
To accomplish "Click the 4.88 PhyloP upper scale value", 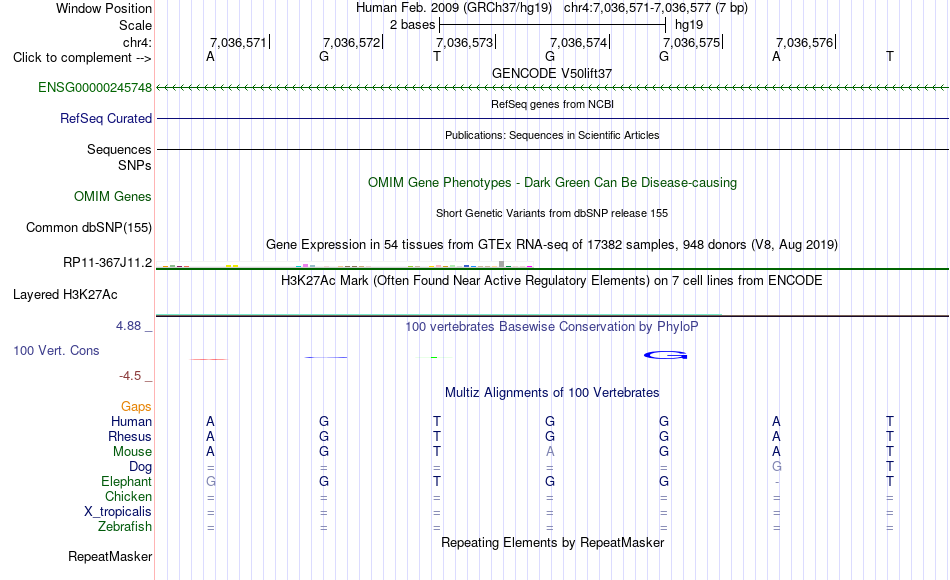I will [128, 326].
